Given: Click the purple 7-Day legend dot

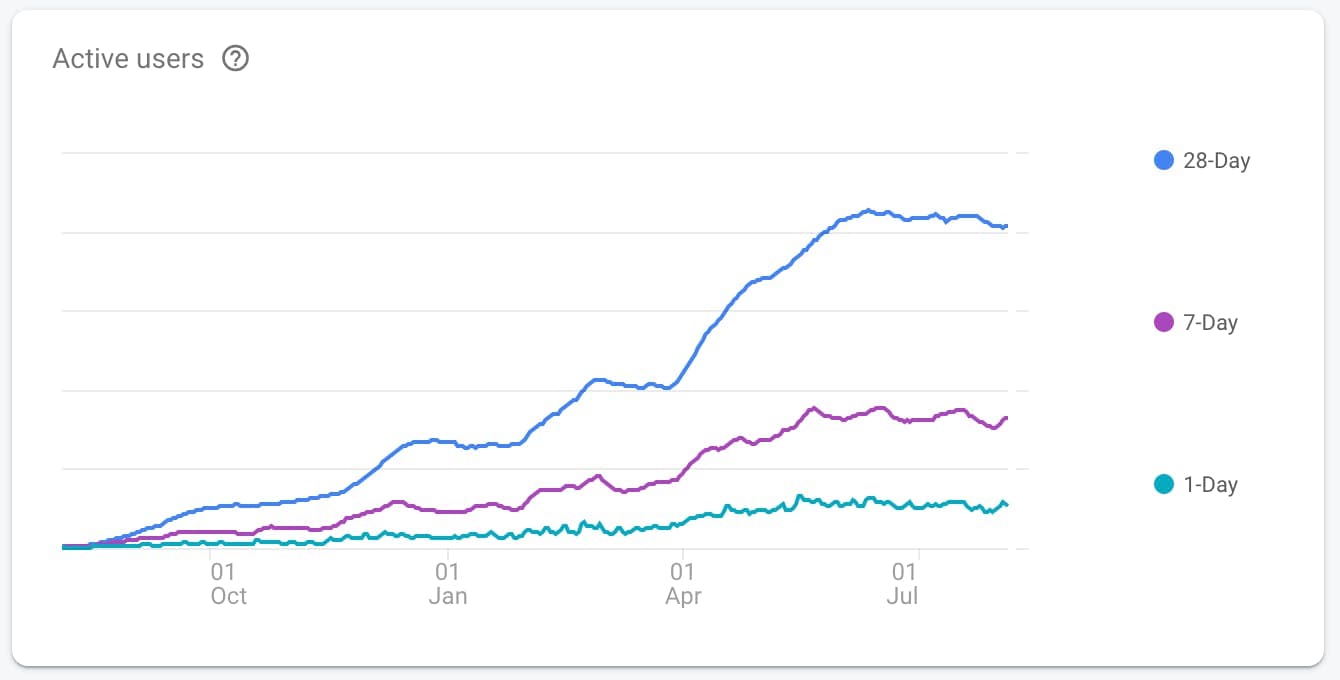Looking at the screenshot, I should tap(1163, 322).
